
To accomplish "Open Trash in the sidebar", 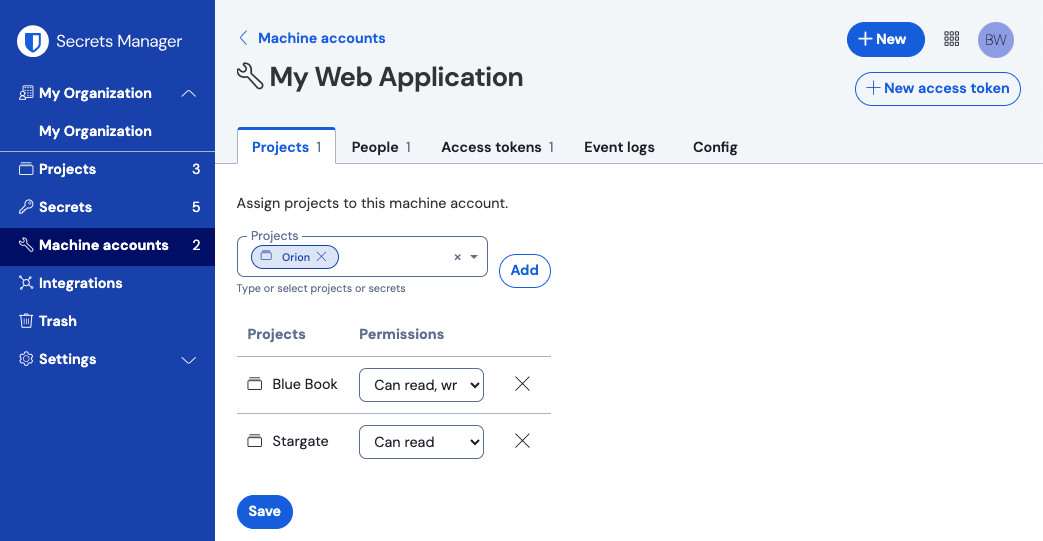I will coord(58,321).
